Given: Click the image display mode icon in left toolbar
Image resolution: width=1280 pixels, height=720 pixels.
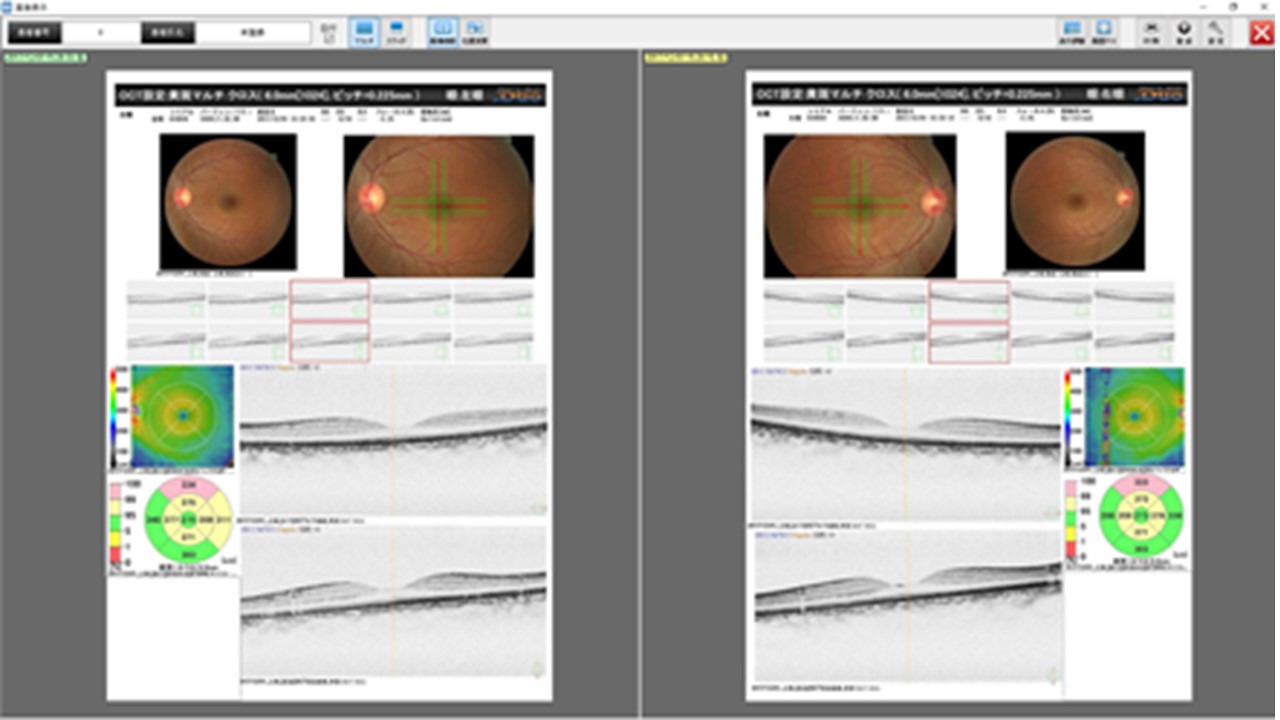Looking at the screenshot, I should (442, 32).
